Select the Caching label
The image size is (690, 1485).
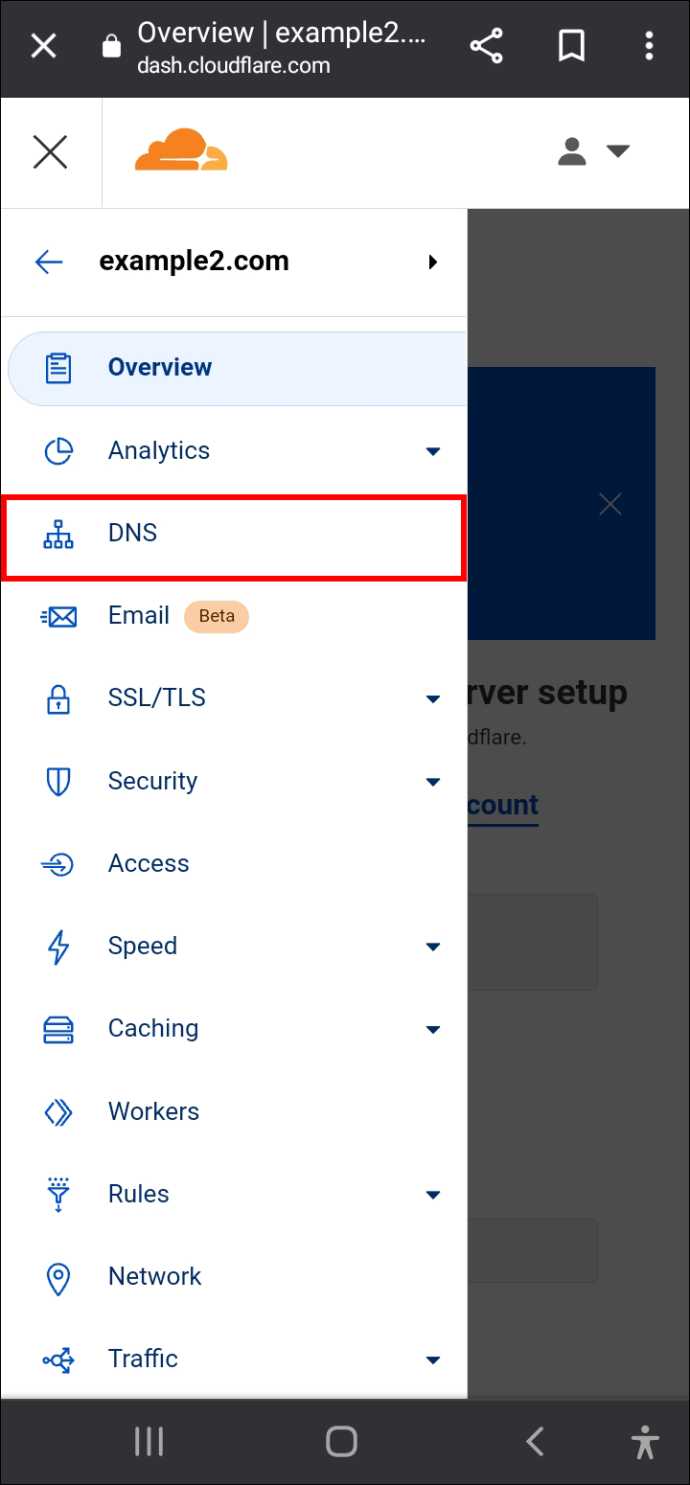(x=154, y=1029)
